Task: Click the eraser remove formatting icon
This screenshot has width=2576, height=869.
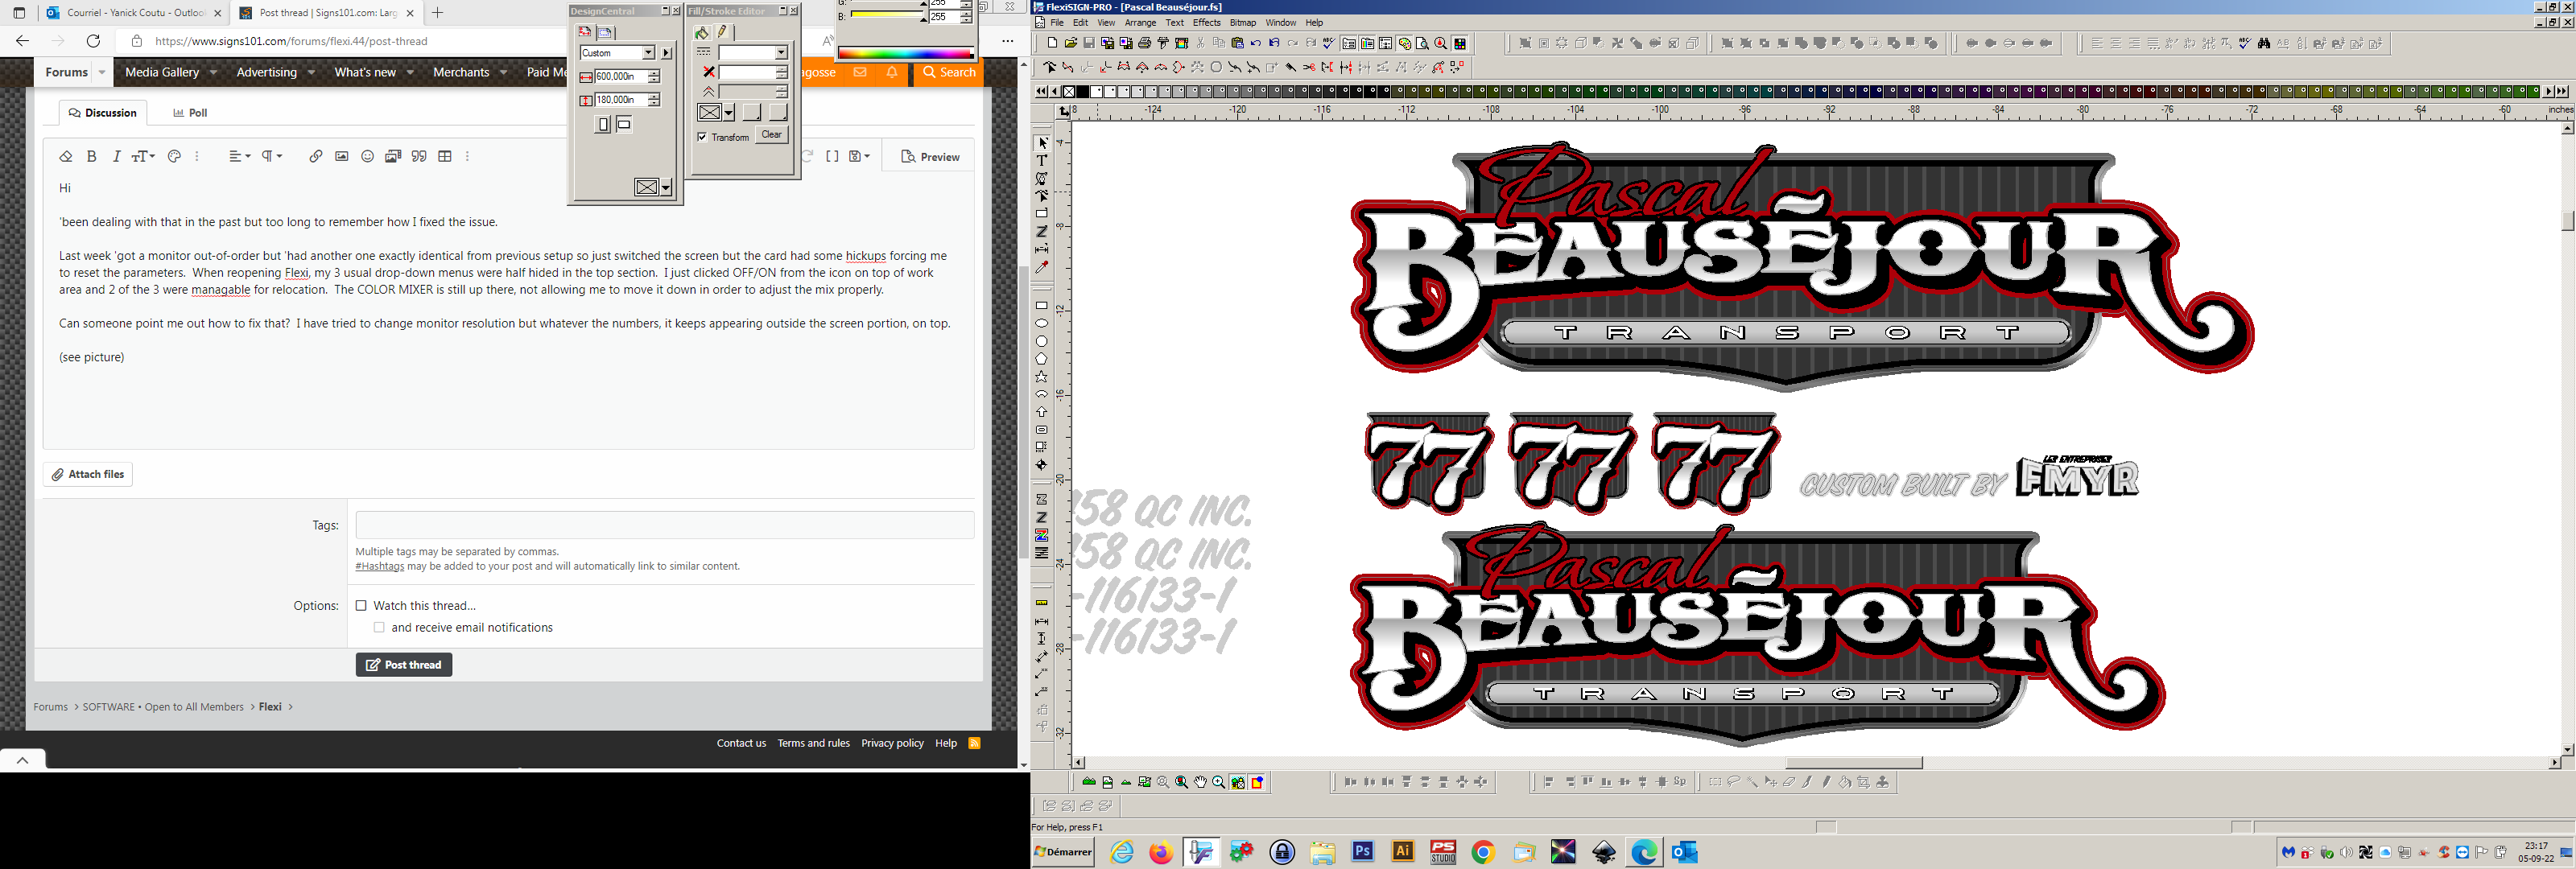Action: coord(66,156)
